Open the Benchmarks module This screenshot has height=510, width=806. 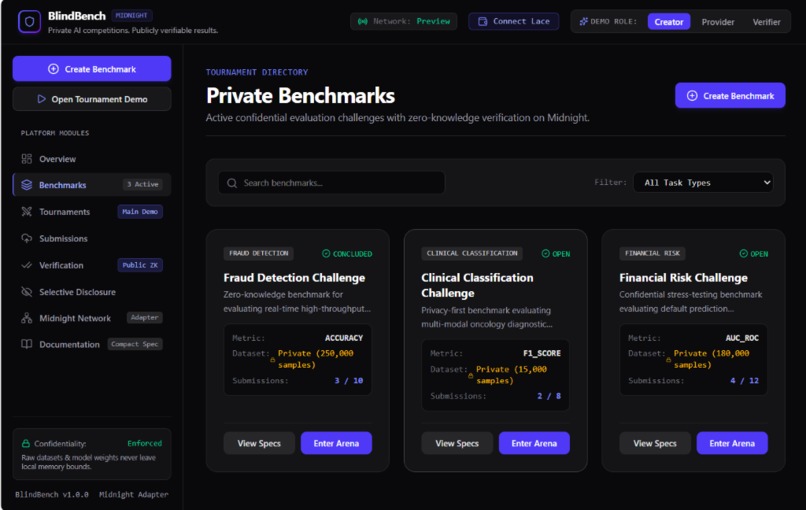[91, 185]
